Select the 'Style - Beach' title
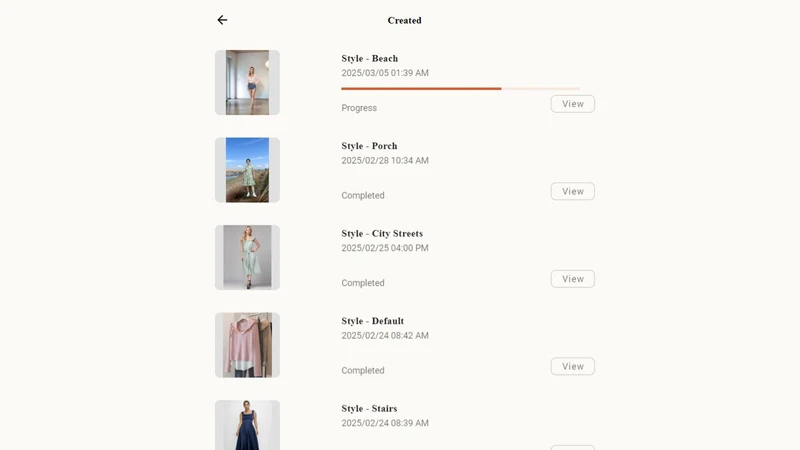800x450 pixels. click(369, 58)
